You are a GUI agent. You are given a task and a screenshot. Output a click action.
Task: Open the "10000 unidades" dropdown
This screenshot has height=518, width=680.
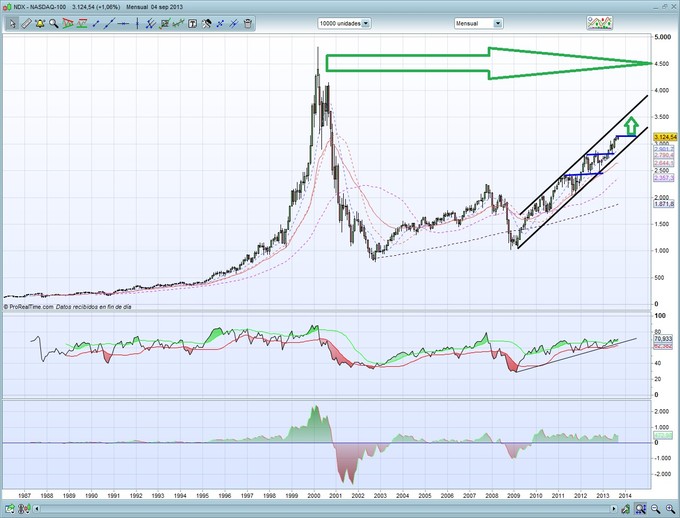pyautogui.click(x=344, y=22)
